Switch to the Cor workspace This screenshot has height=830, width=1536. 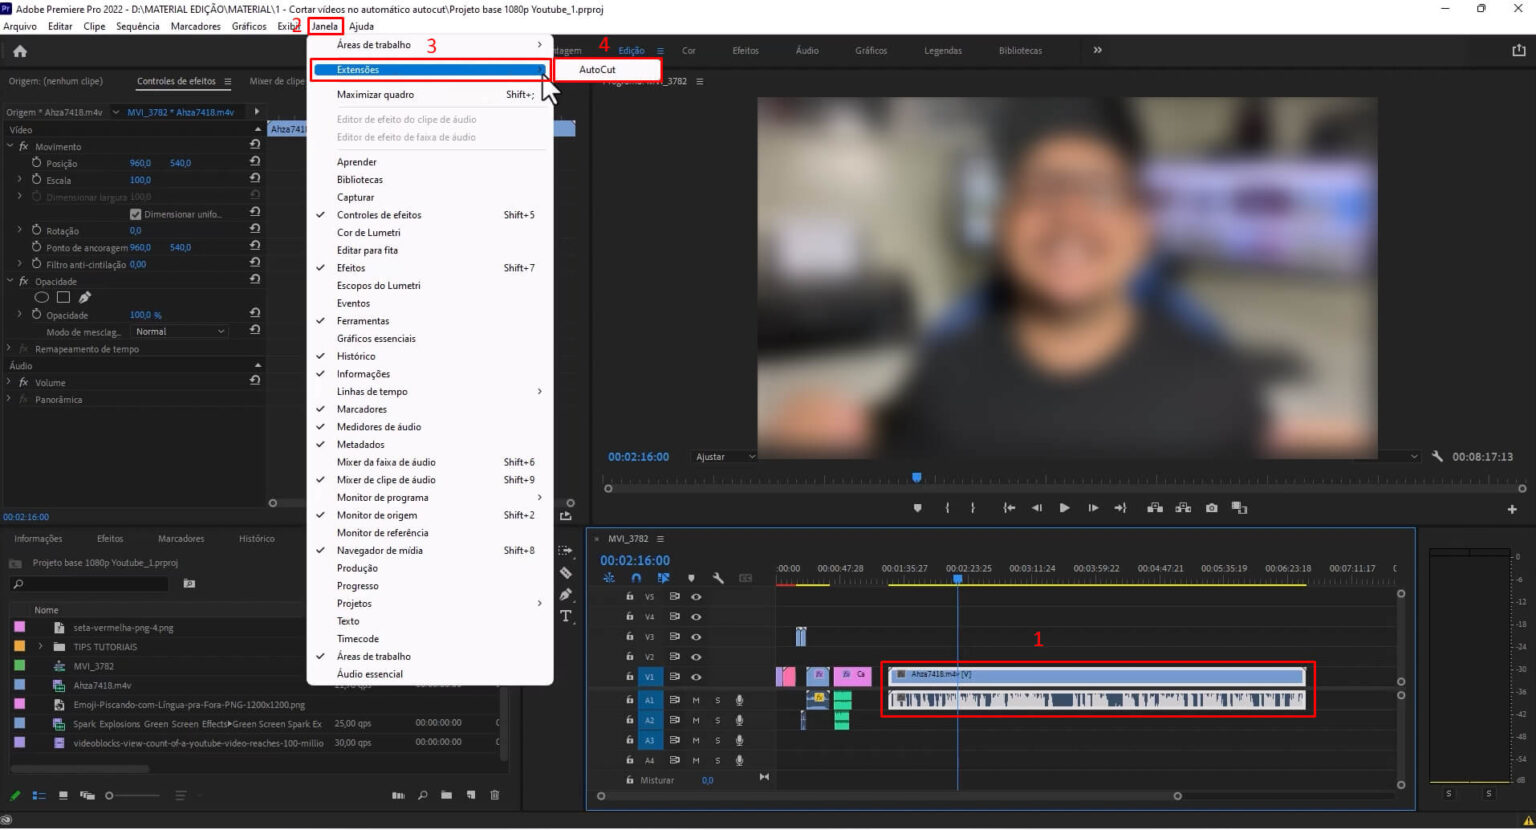pyautogui.click(x=688, y=51)
